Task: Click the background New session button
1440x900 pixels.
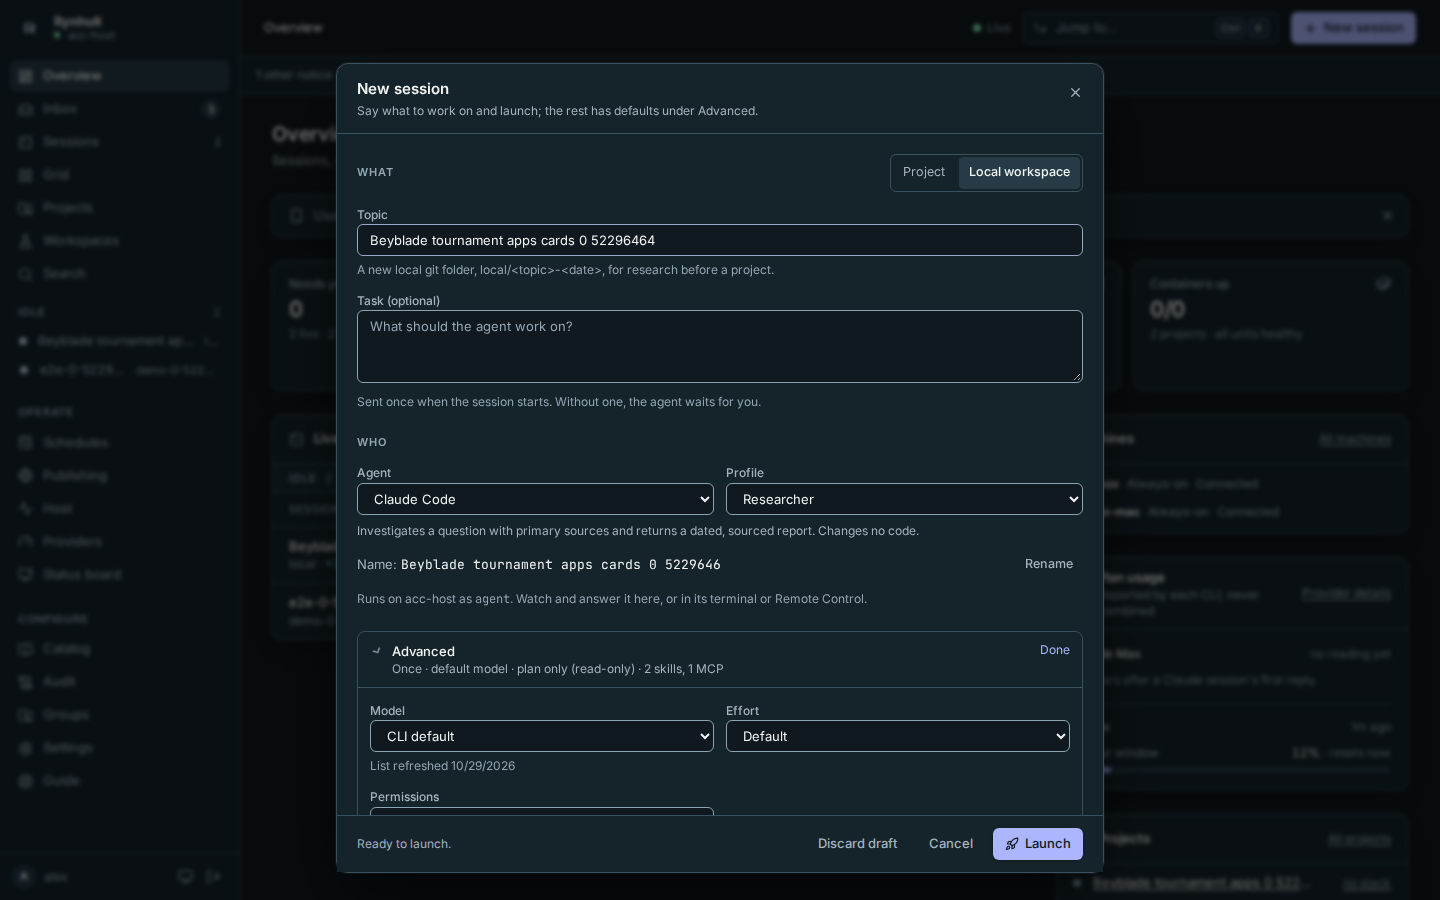Action: coord(1353,28)
